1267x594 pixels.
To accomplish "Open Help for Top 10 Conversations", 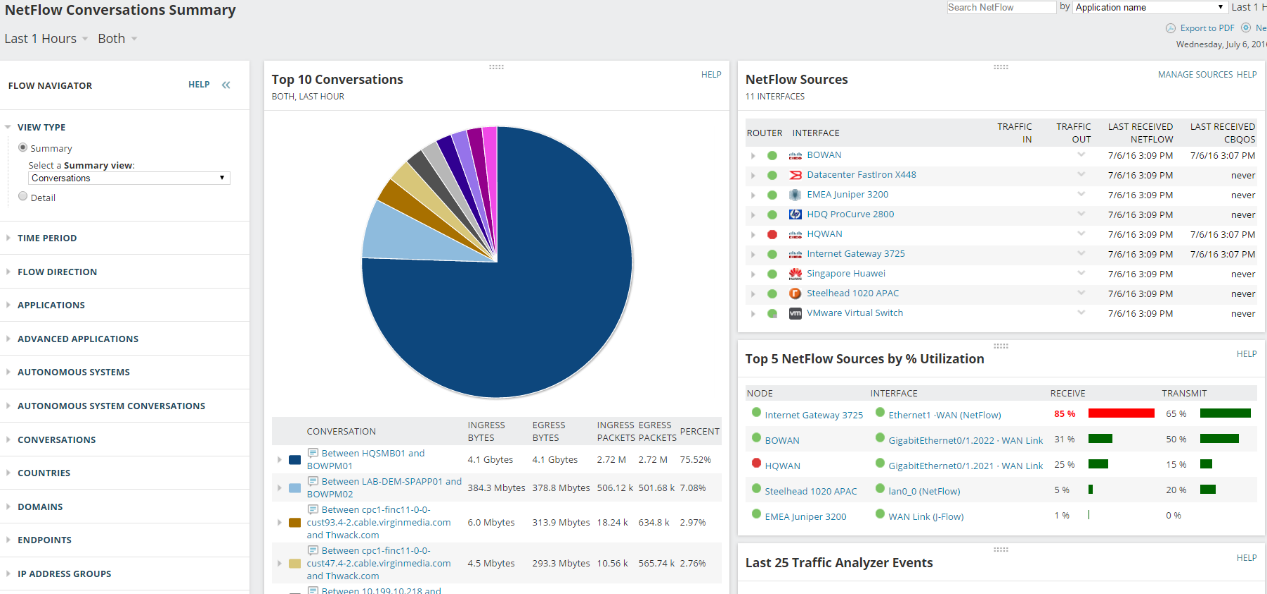I will tap(711, 75).
